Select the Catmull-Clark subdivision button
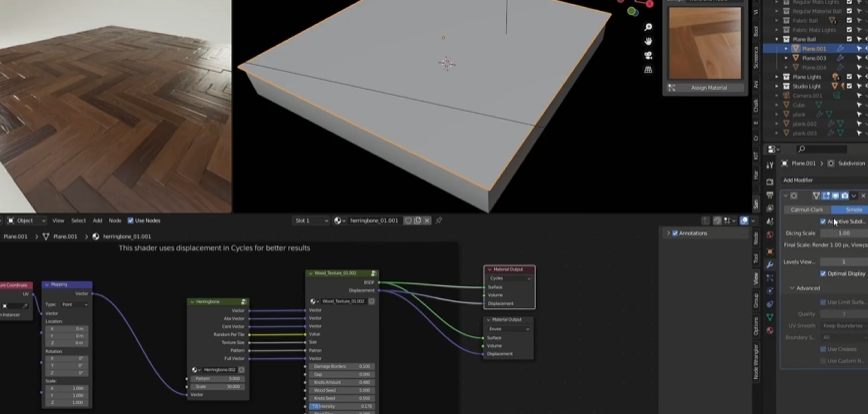Viewport: 868px width, 414px height. [806, 209]
